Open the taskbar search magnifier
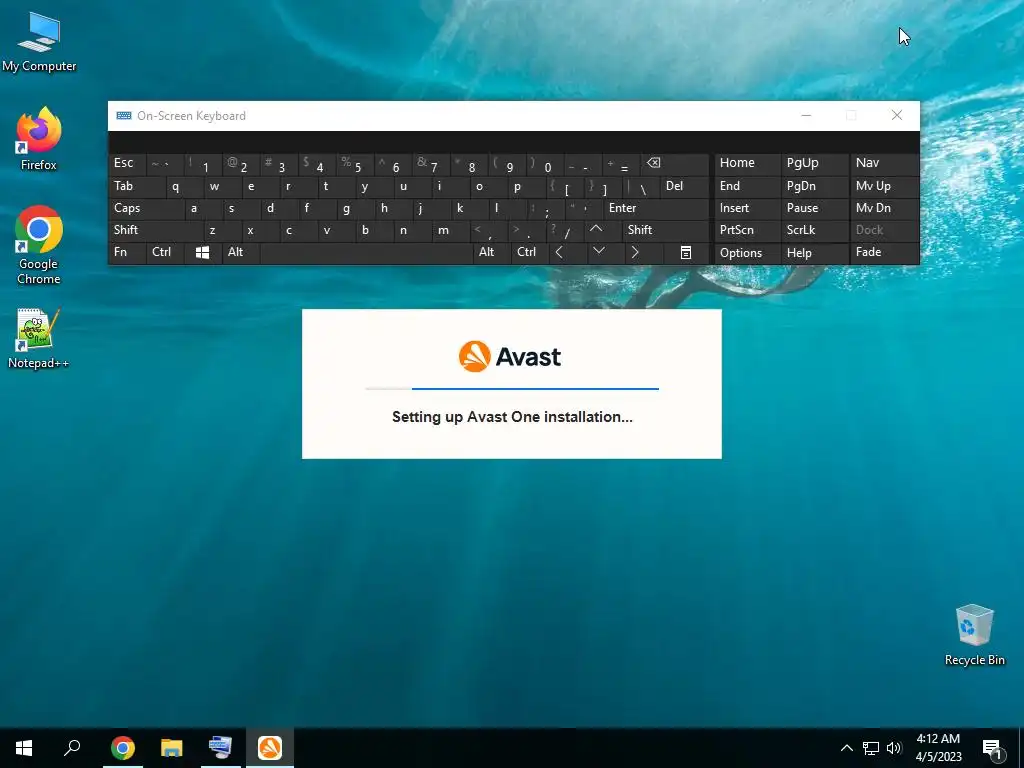1024x768 pixels. pyautogui.click(x=72, y=748)
